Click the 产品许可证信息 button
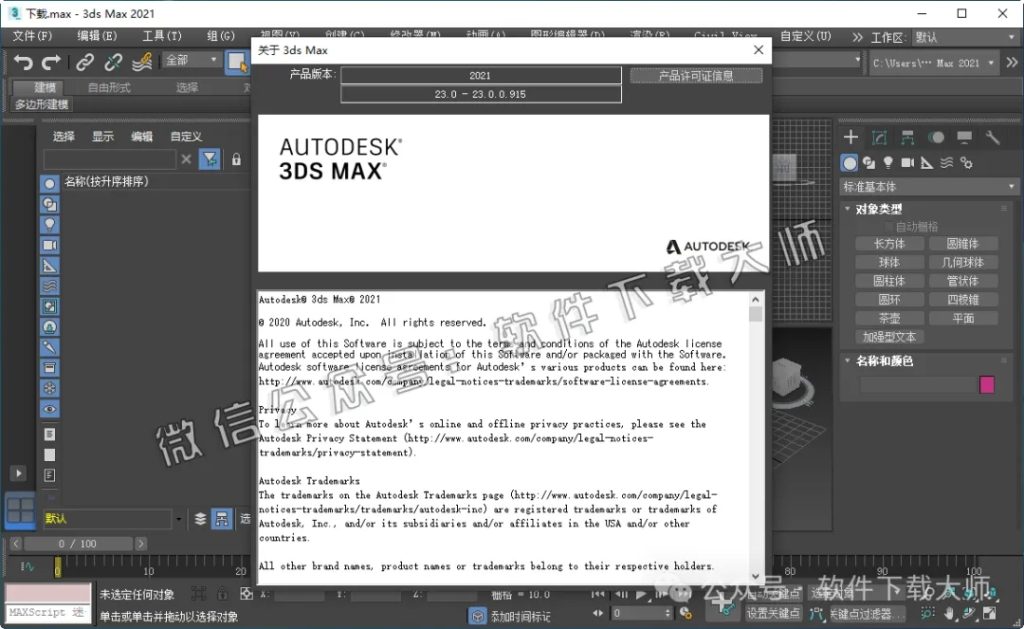The image size is (1024, 629). click(694, 75)
